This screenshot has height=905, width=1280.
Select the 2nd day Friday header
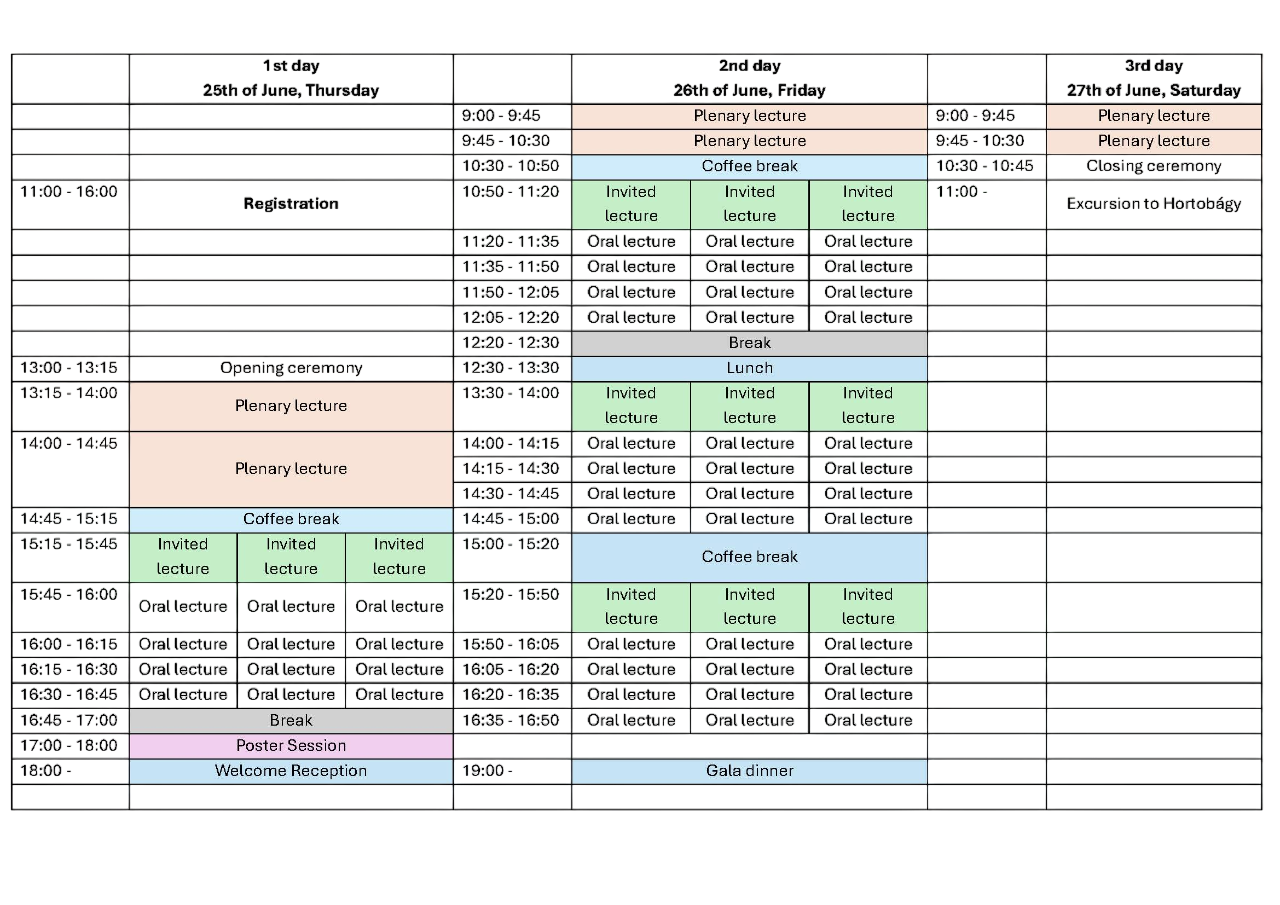[x=749, y=78]
